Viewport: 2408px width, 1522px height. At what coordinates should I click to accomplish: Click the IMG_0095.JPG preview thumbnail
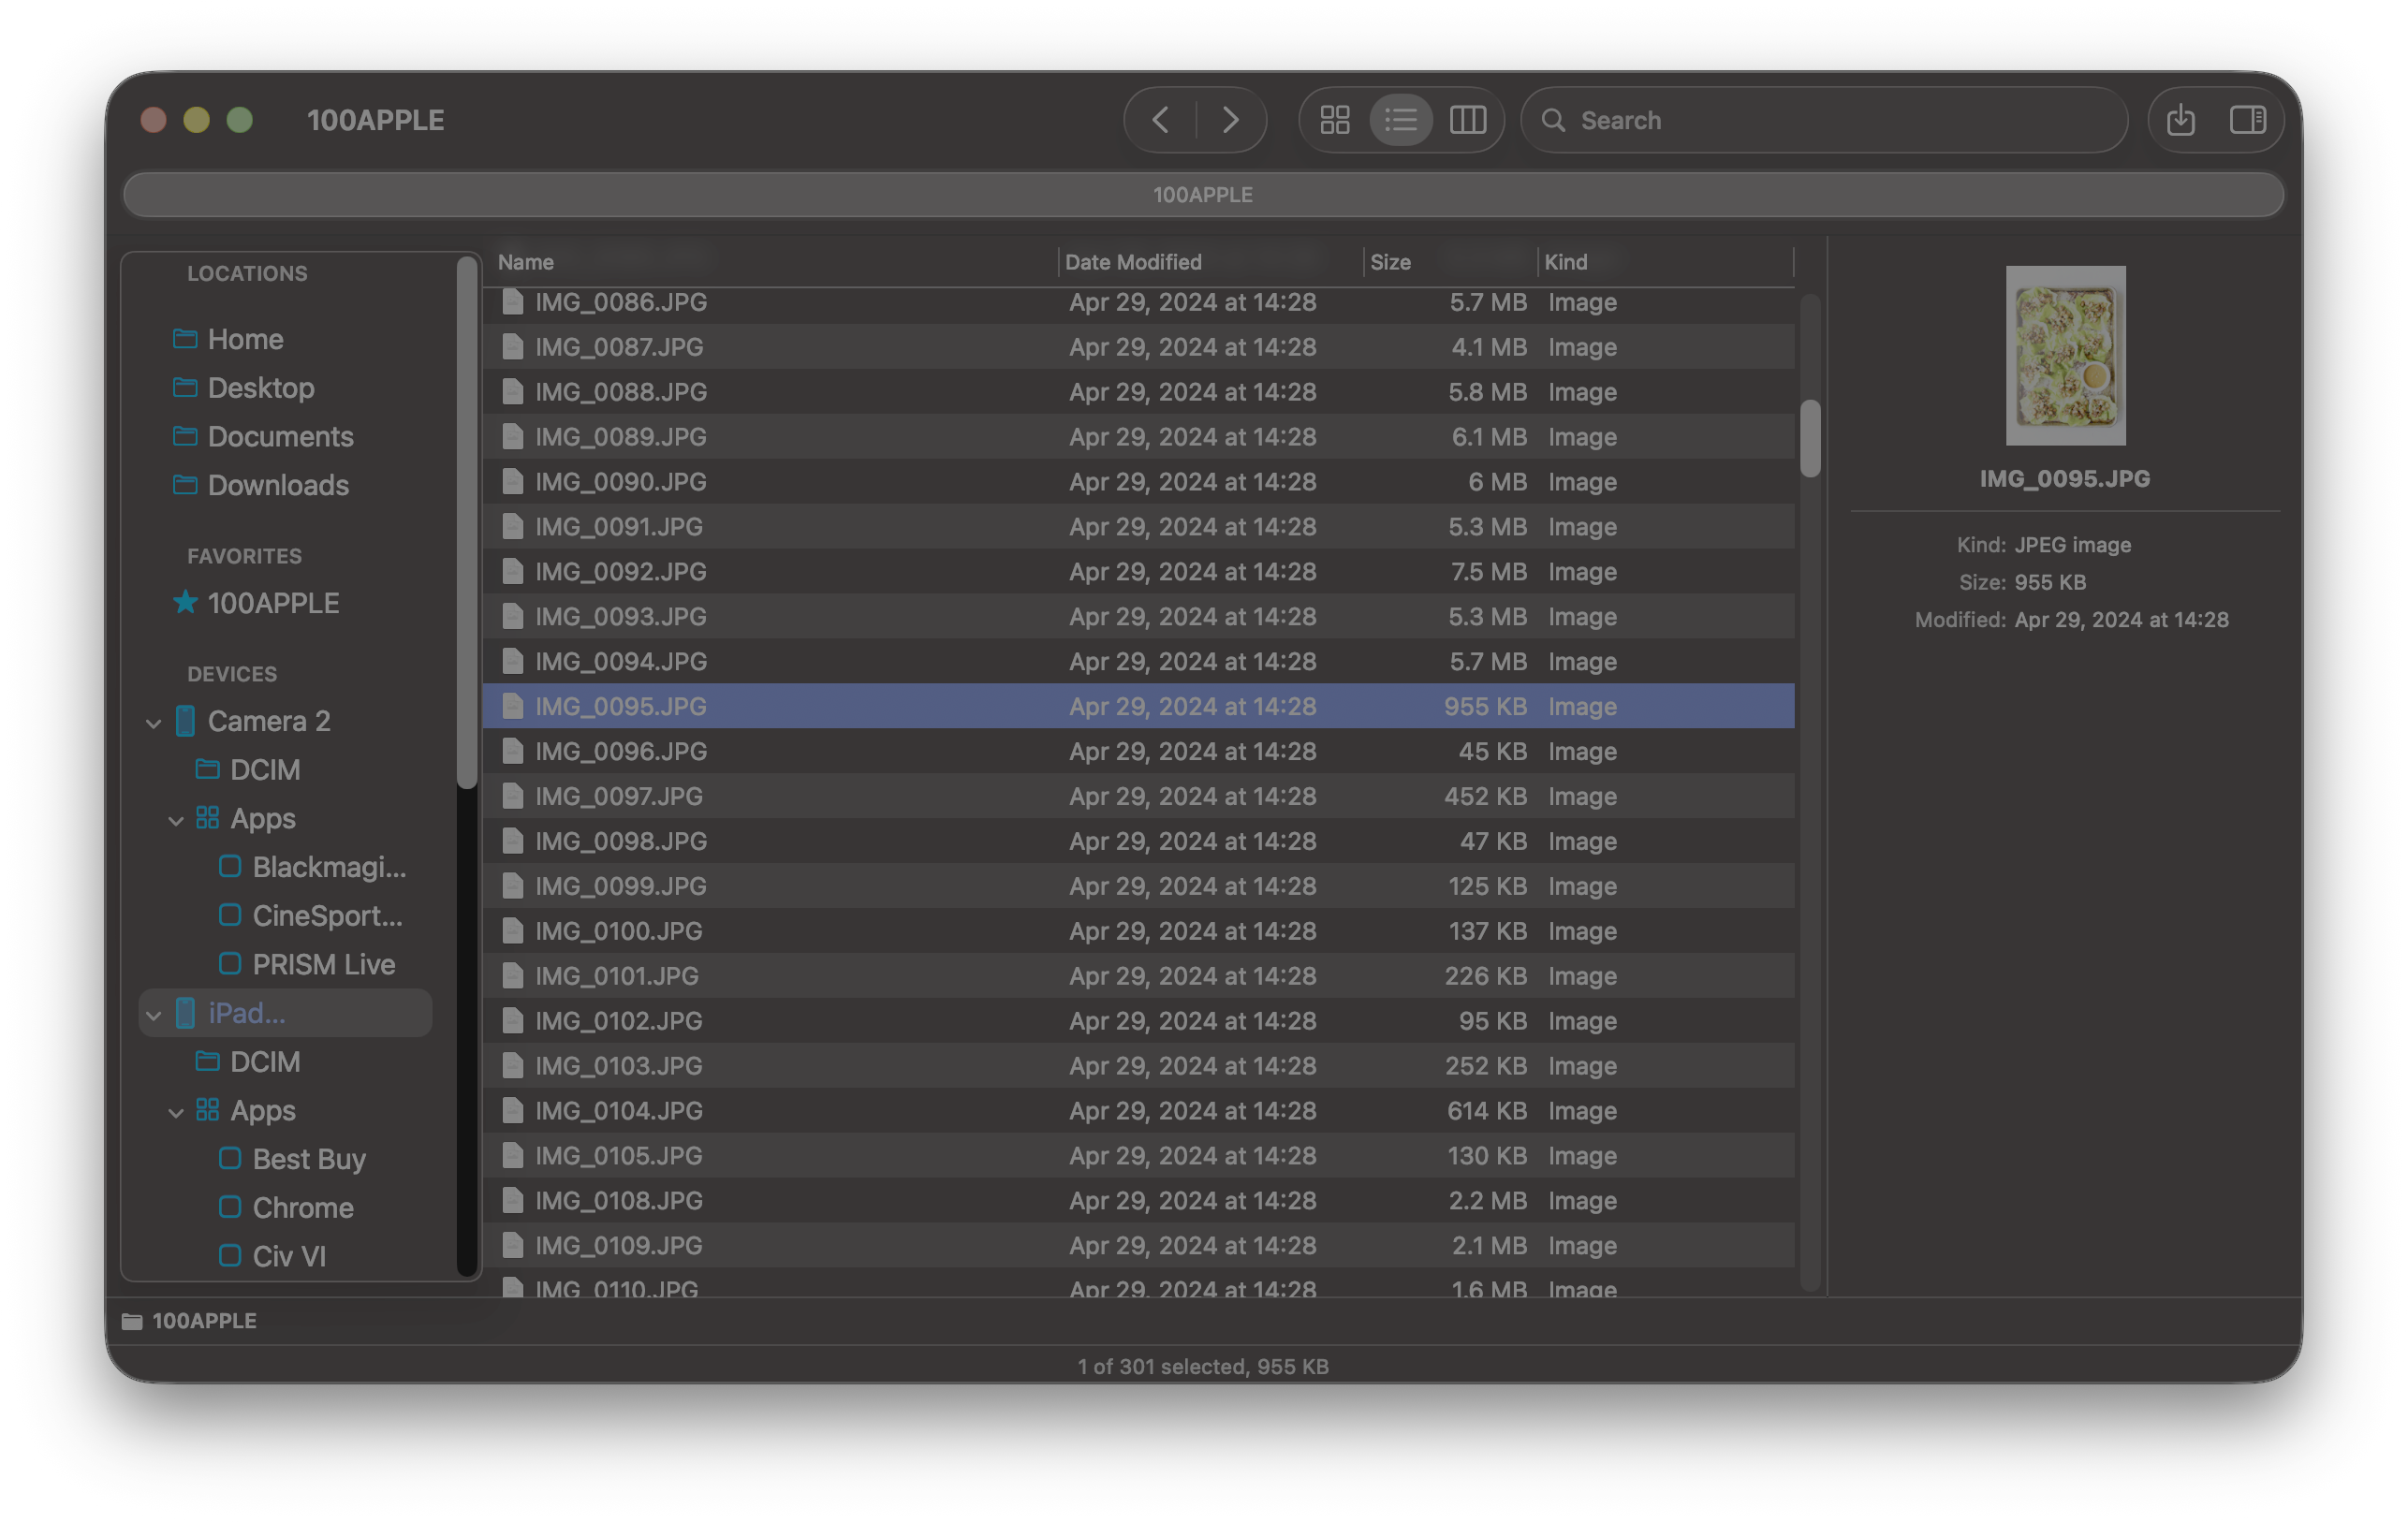[x=2065, y=355]
